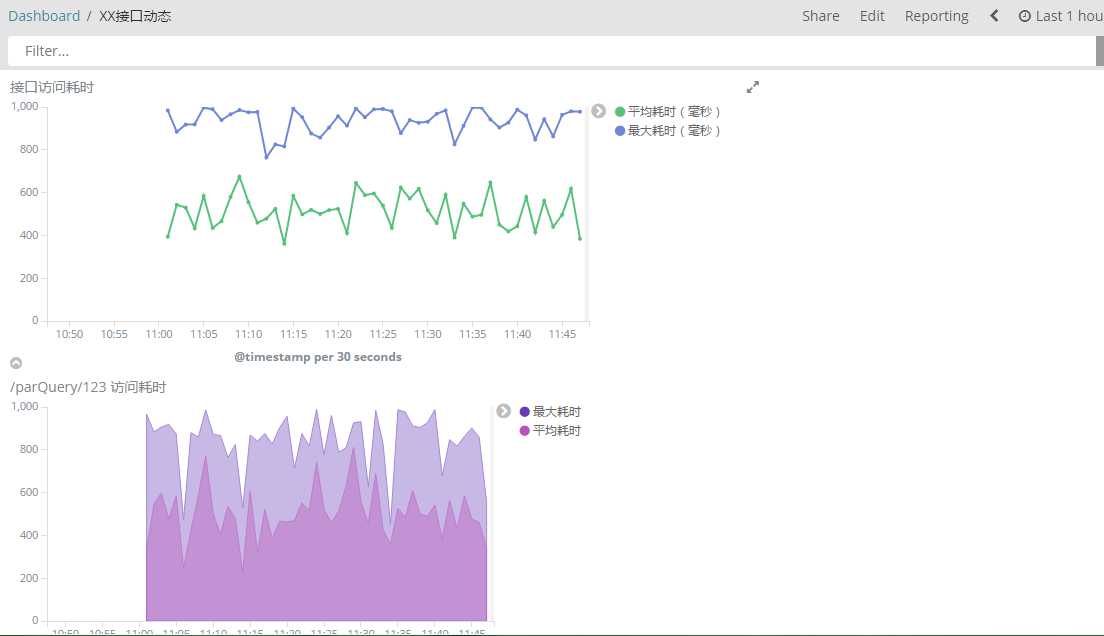
Task: Expand the 接口访问耗时 panel to full screen
Action: (x=753, y=87)
